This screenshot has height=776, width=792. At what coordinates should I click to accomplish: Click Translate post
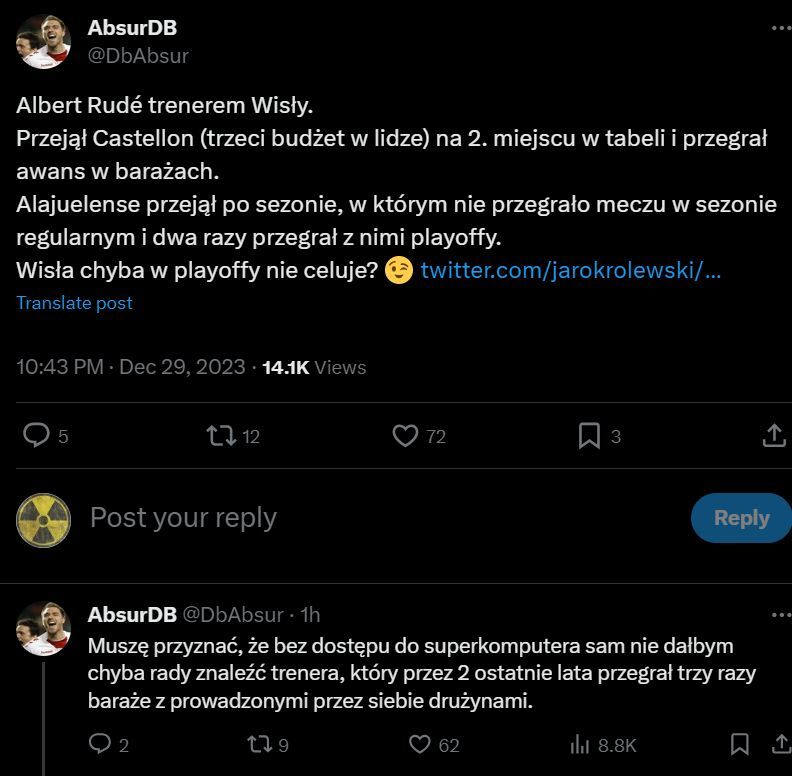[74, 303]
